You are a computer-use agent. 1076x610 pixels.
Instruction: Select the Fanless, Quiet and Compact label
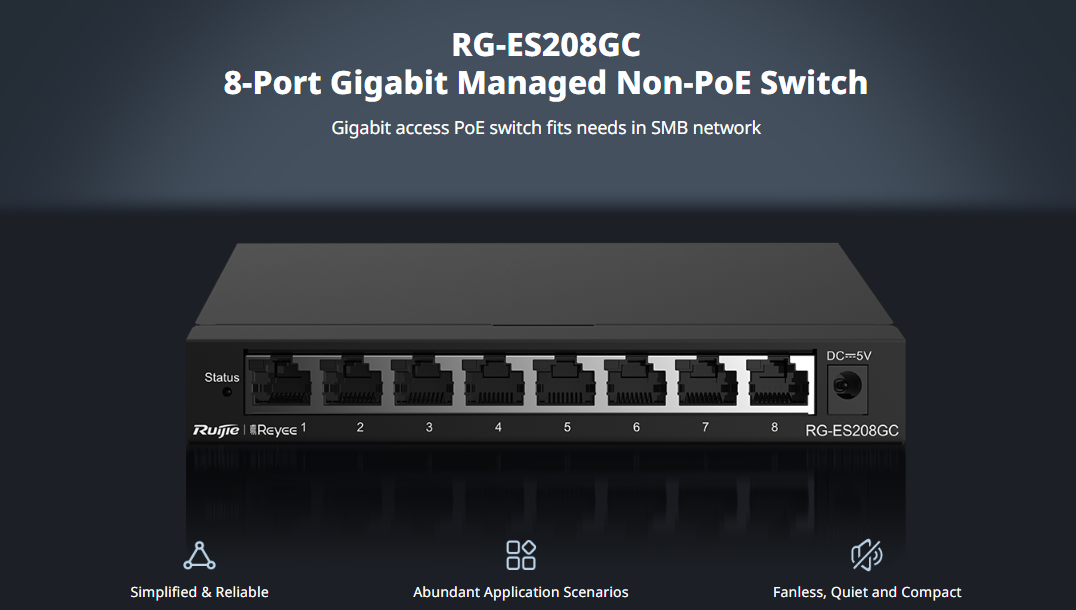coord(867,592)
